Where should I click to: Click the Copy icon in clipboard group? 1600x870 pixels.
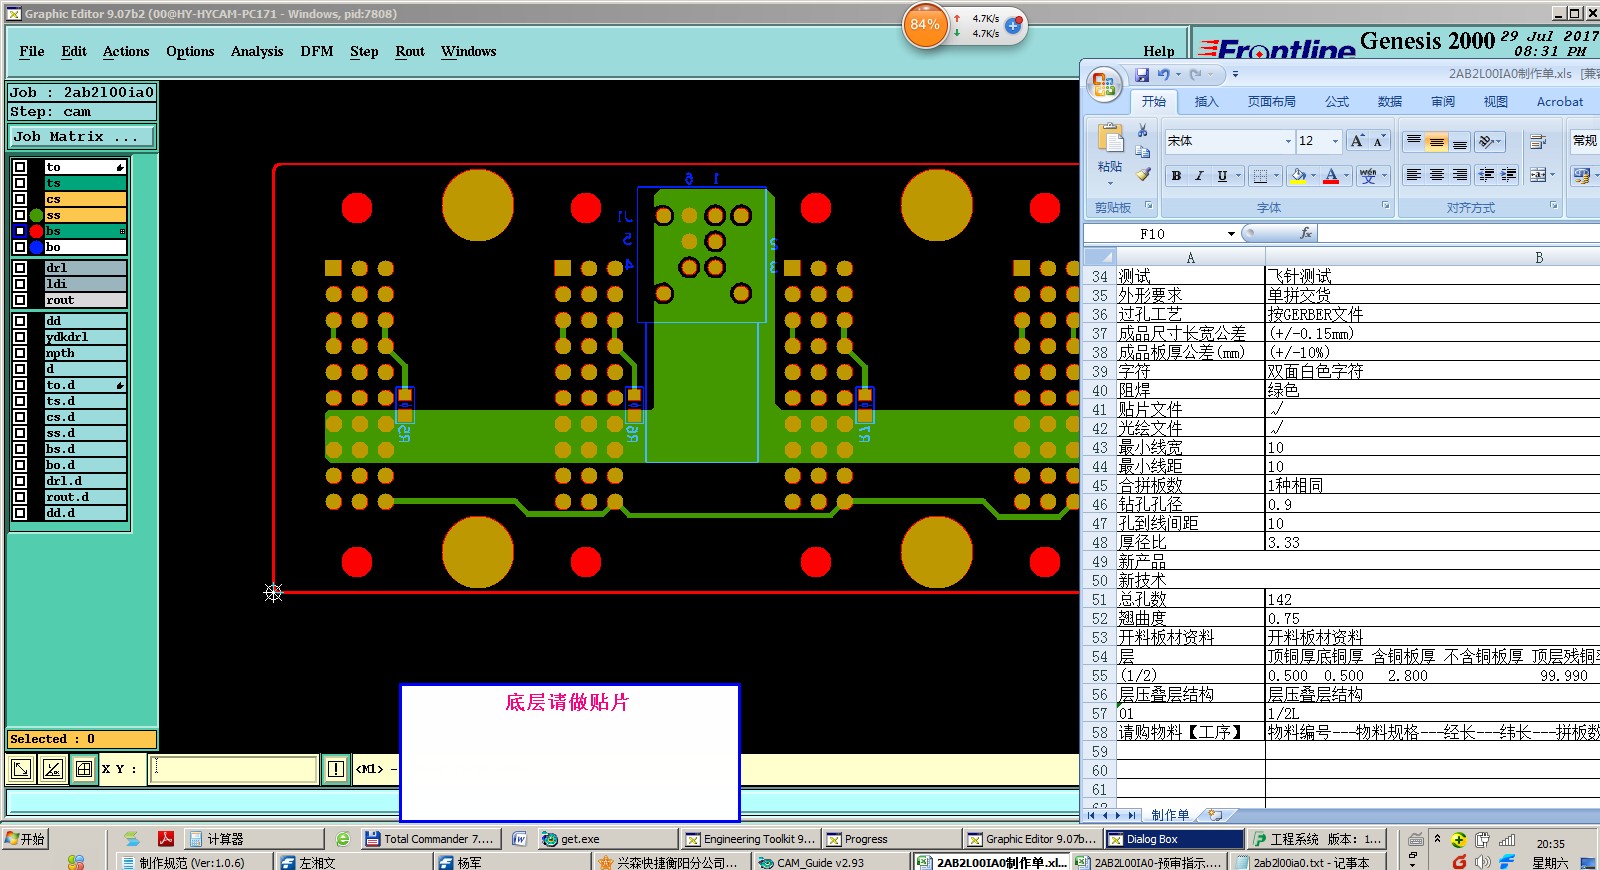(x=1142, y=152)
